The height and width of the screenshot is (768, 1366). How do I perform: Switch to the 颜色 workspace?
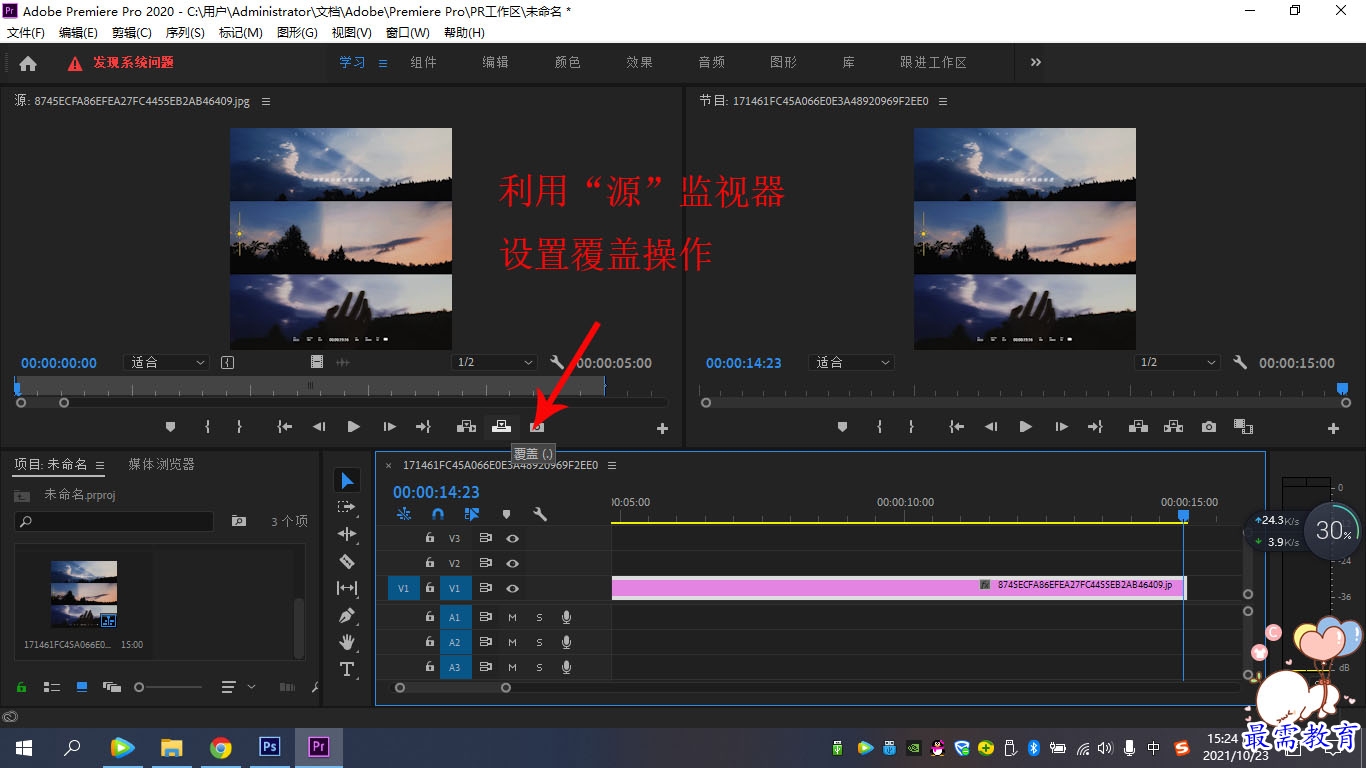[x=567, y=62]
